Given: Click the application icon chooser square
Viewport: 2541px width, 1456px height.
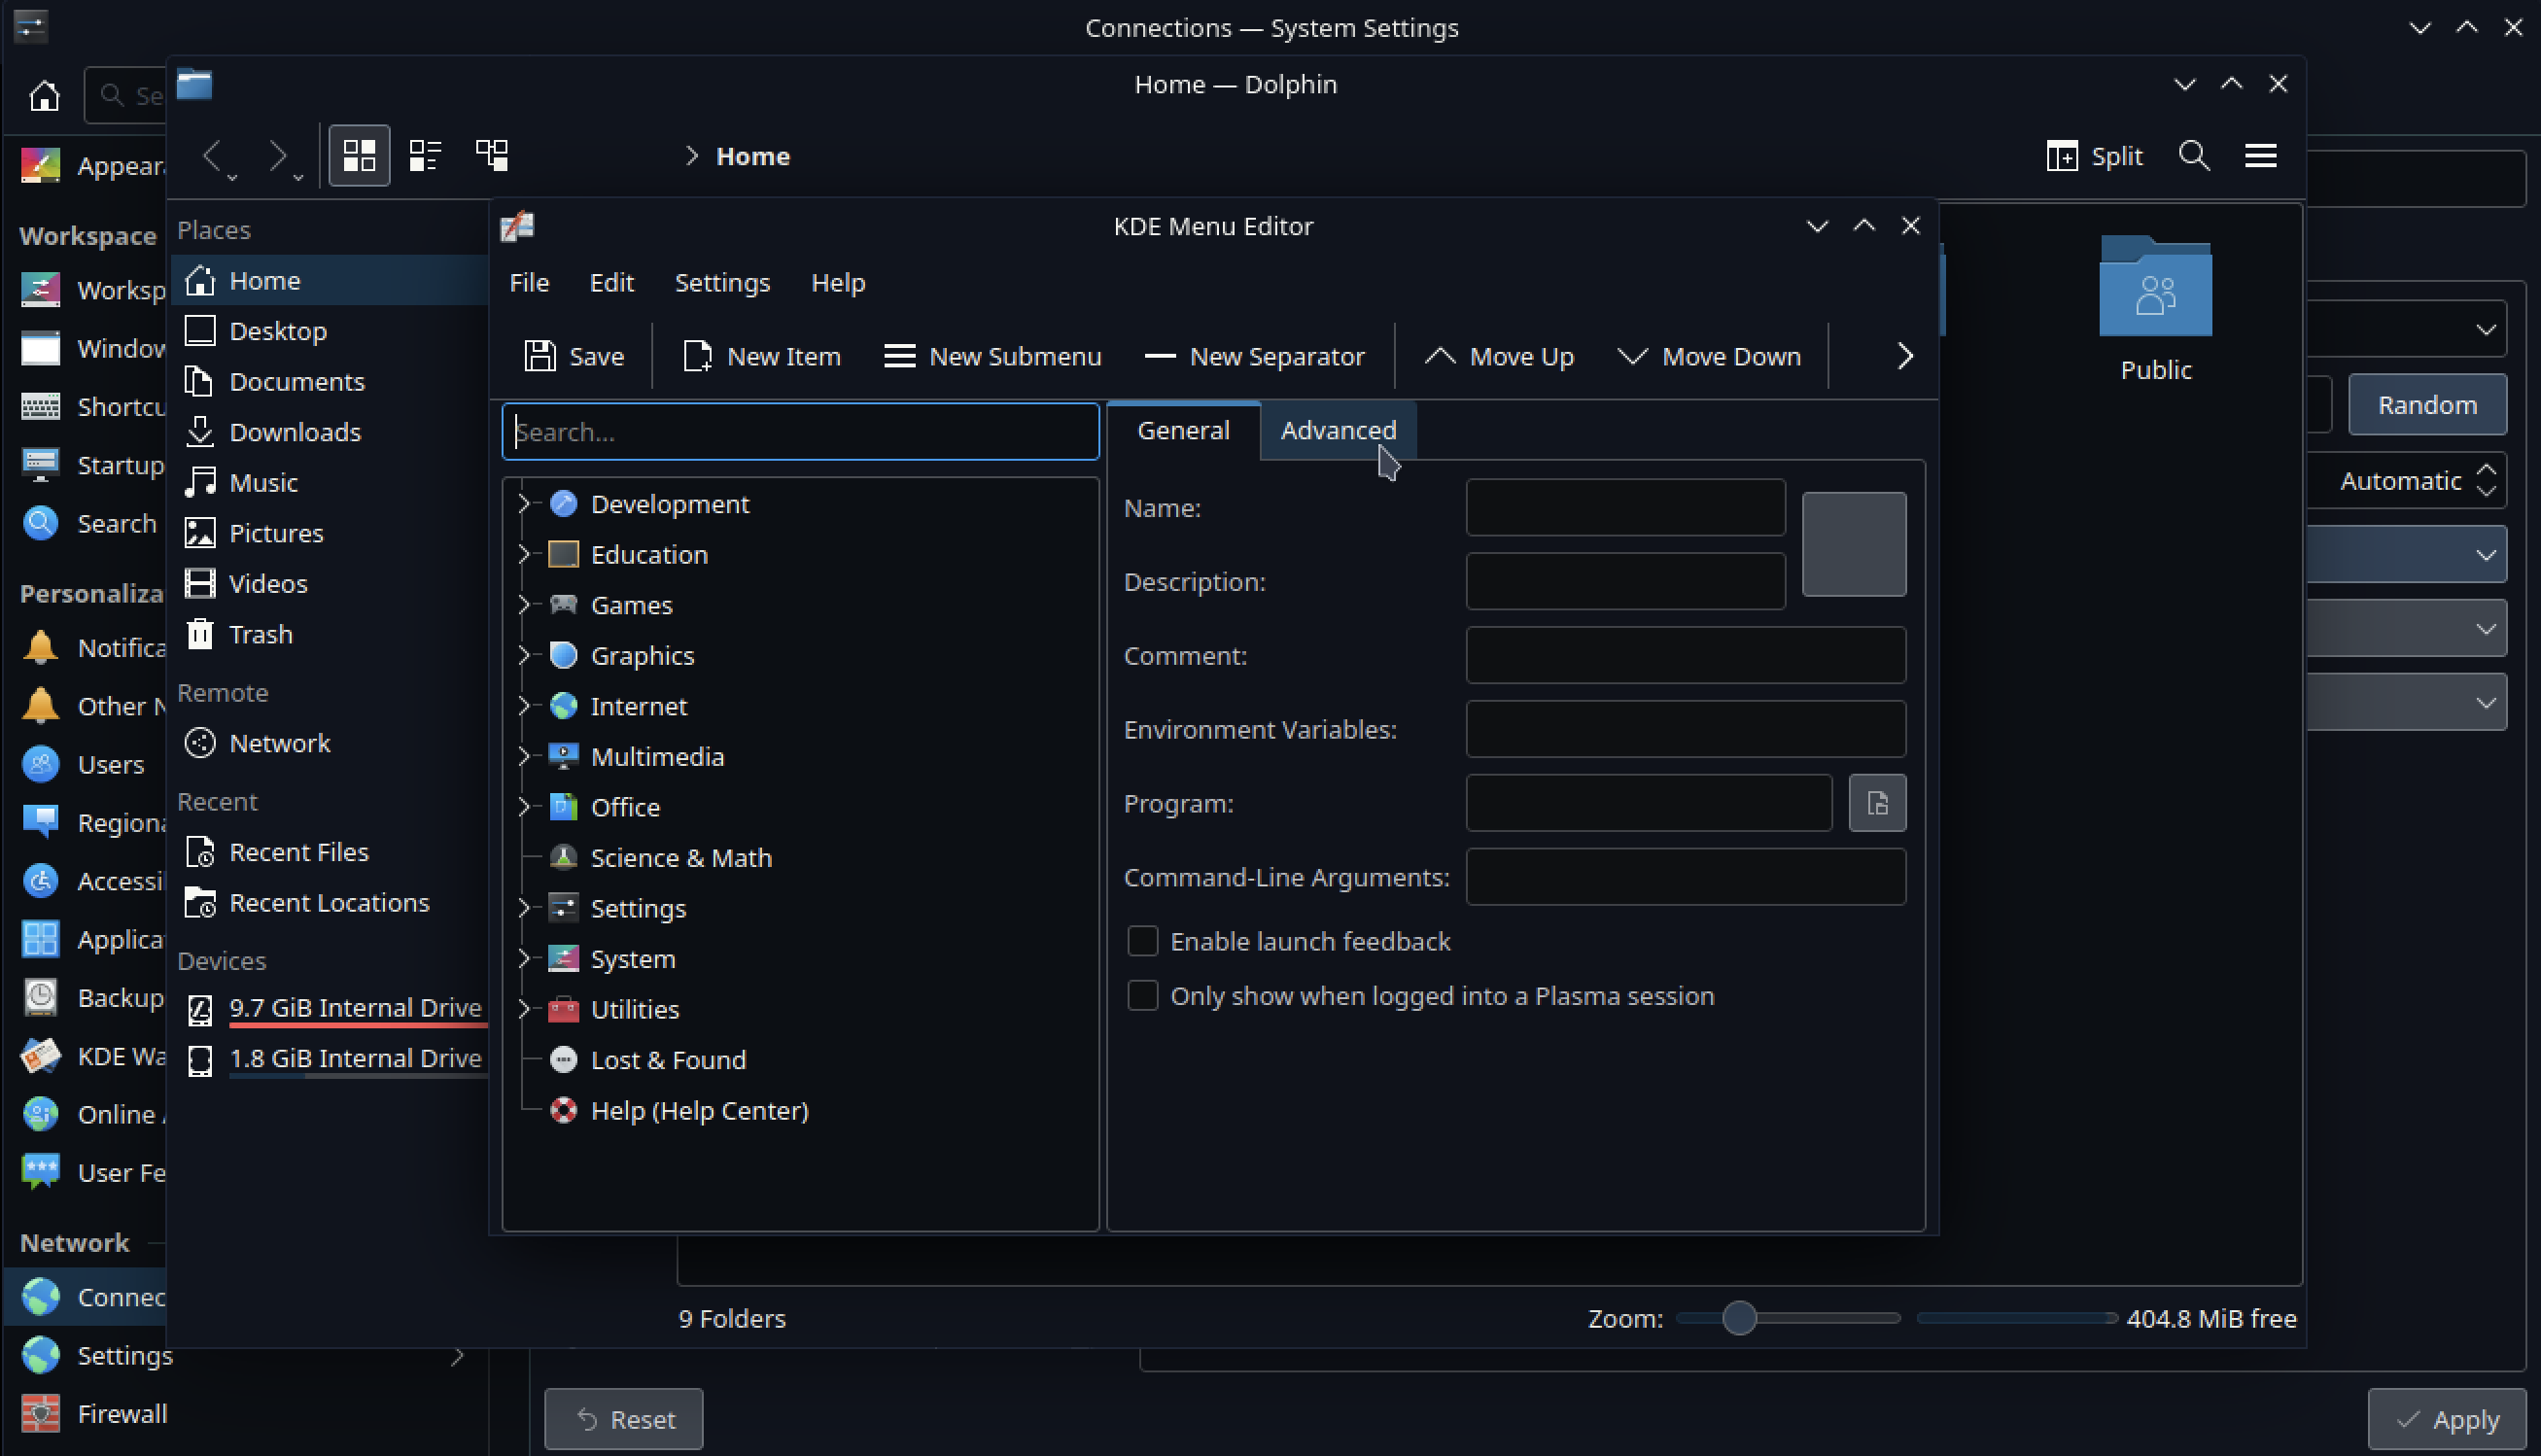Looking at the screenshot, I should pyautogui.click(x=1853, y=545).
